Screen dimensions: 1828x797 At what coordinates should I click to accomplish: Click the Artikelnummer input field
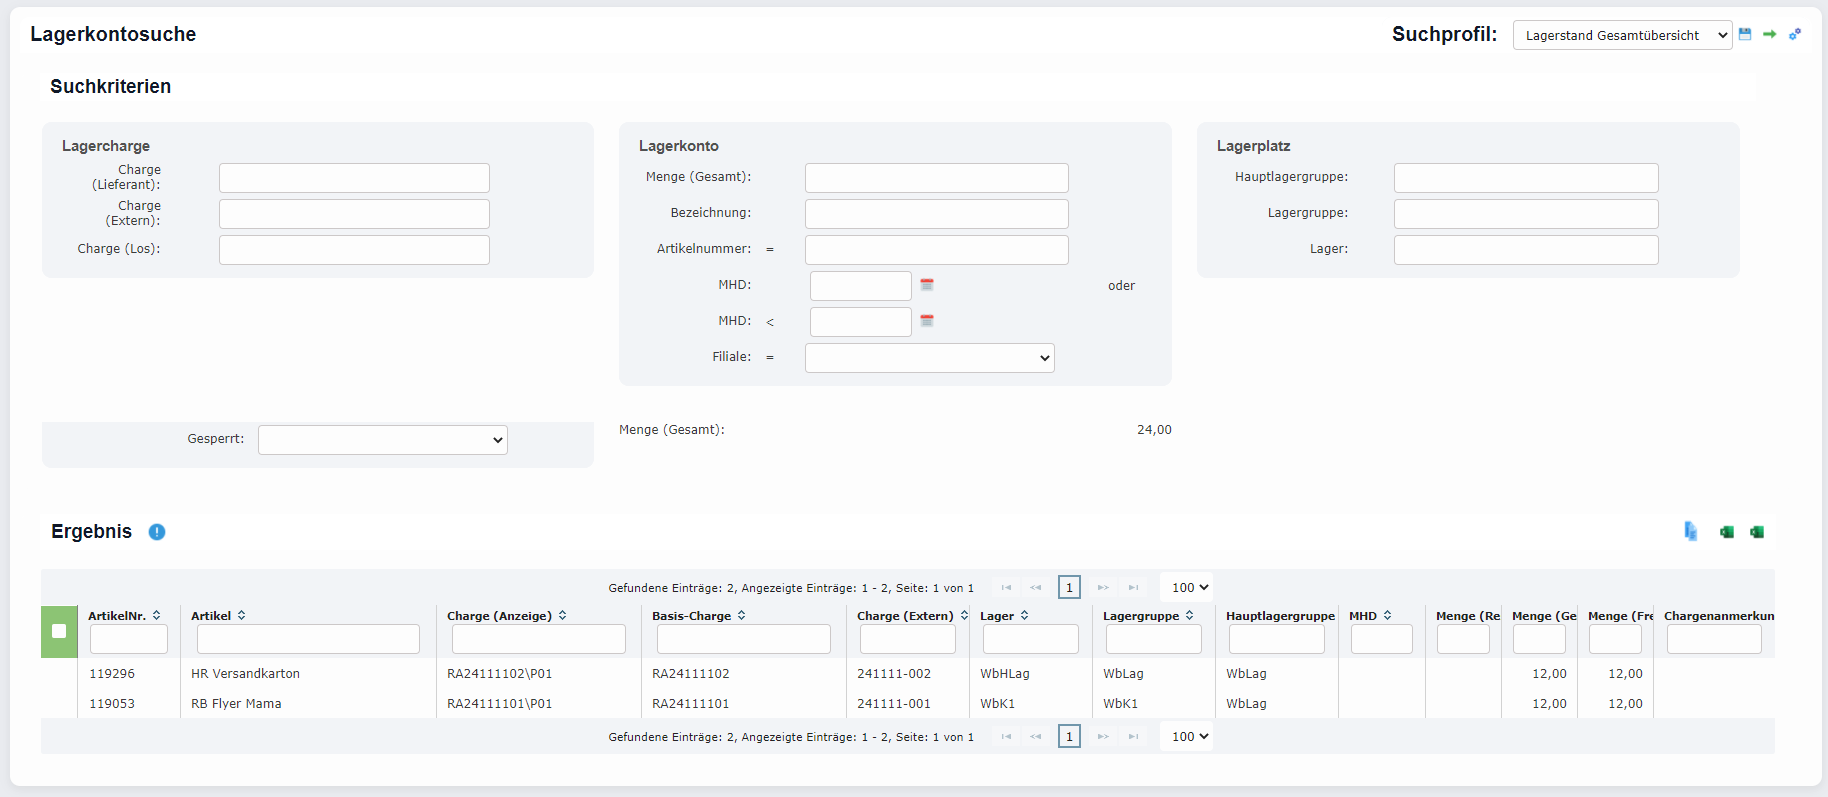tap(936, 250)
